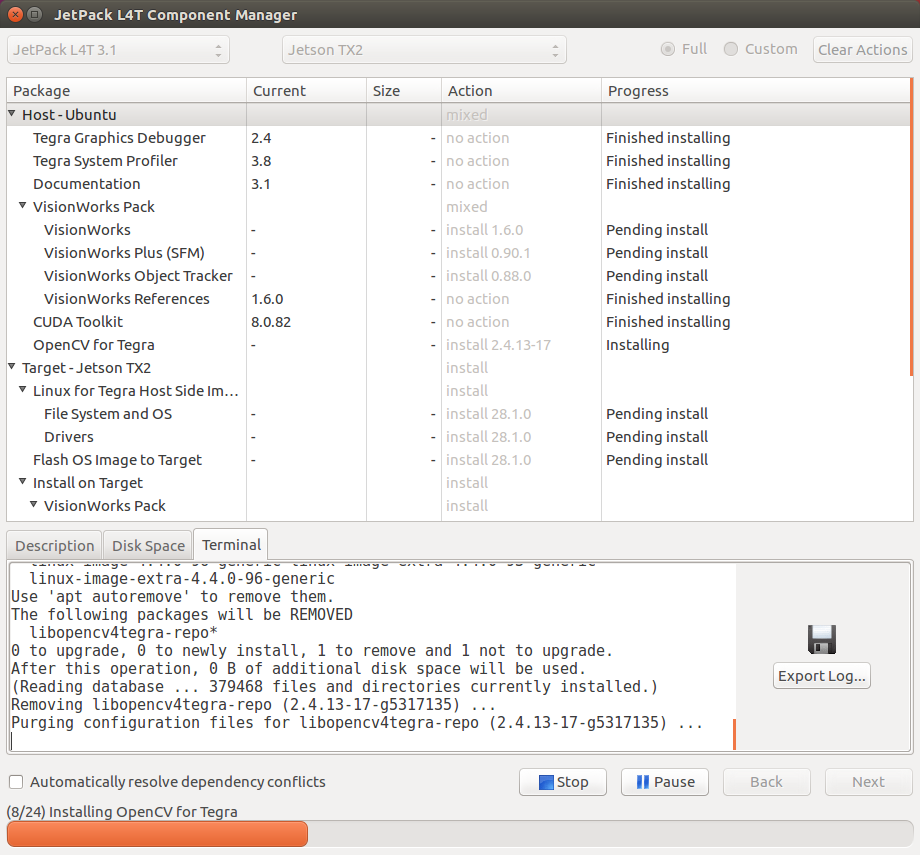
Task: Click the Clear Actions button
Action: coord(862,50)
